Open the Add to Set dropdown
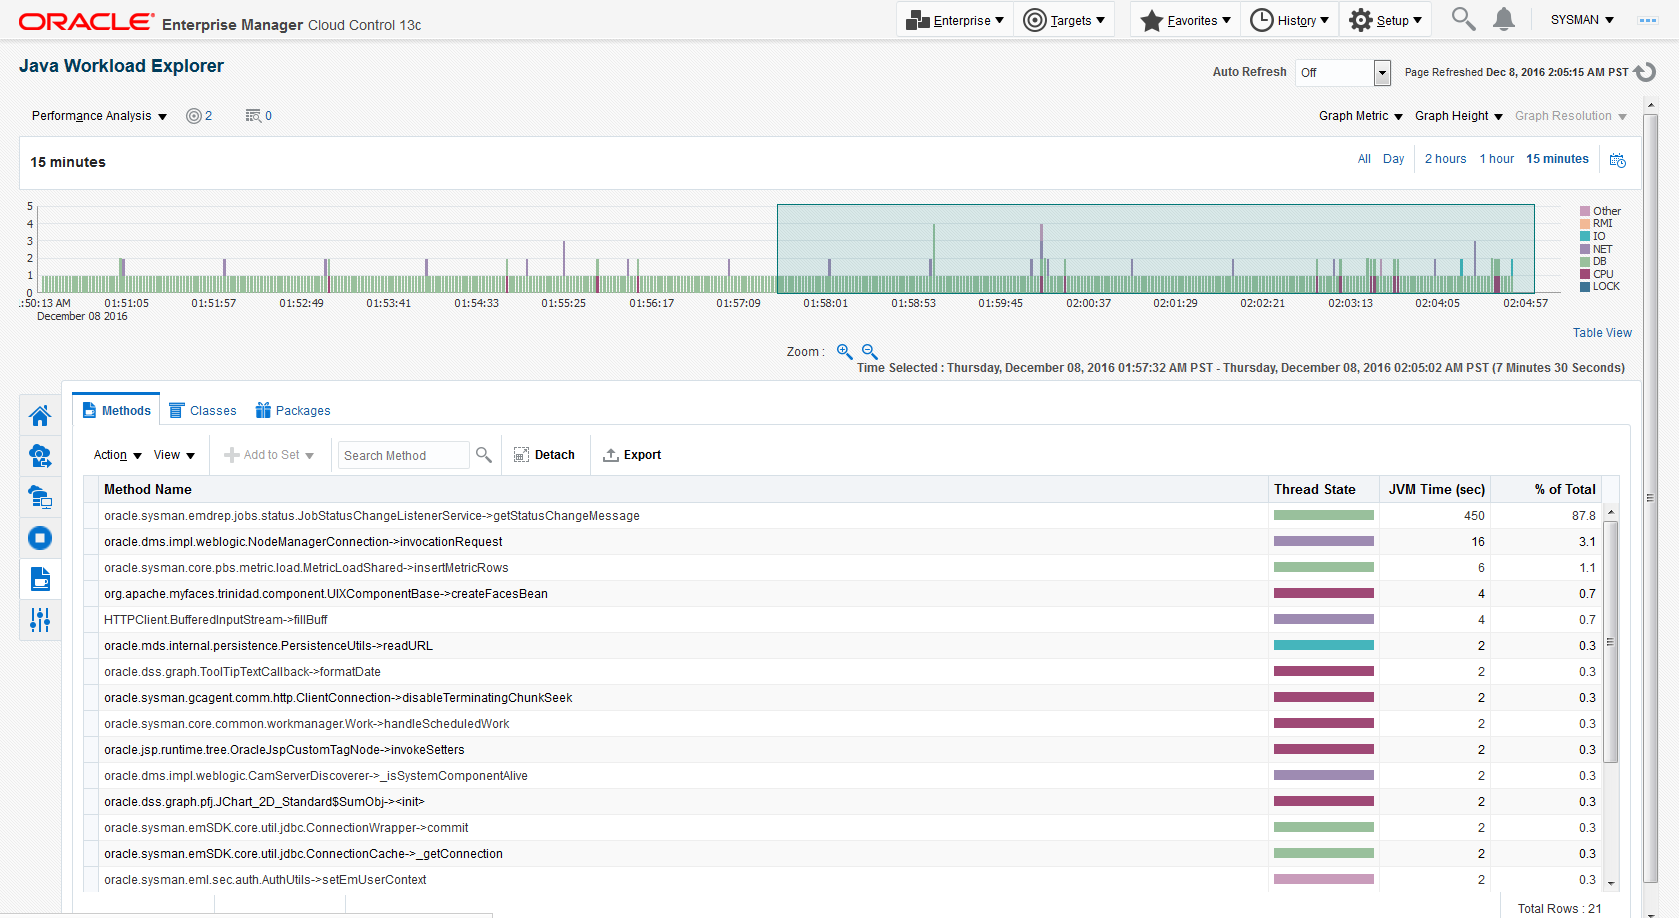 tap(269, 455)
